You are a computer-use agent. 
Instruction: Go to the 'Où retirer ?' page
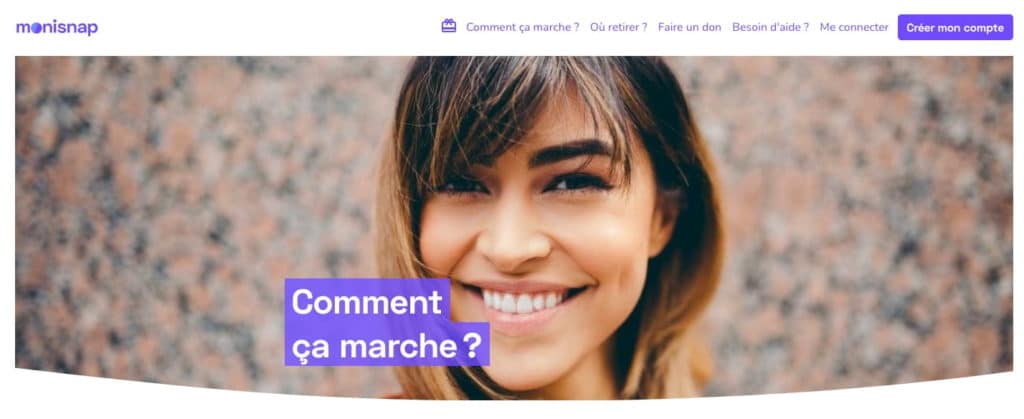(618, 27)
